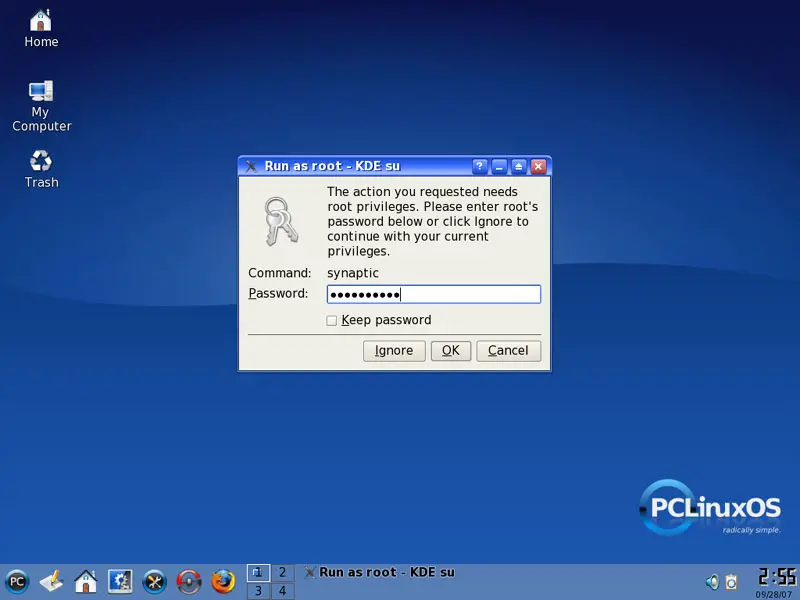
Task: Confirm with the OK button
Action: tap(451, 351)
